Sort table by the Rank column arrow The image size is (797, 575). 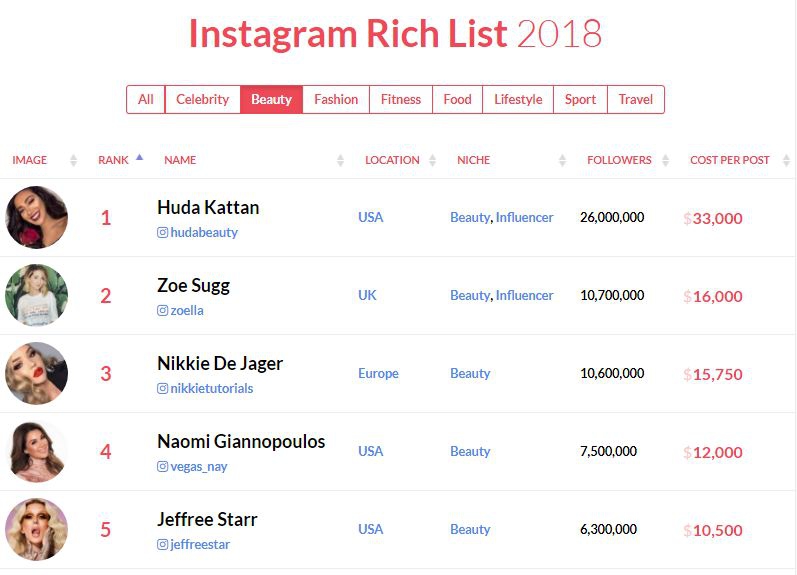pos(139,158)
